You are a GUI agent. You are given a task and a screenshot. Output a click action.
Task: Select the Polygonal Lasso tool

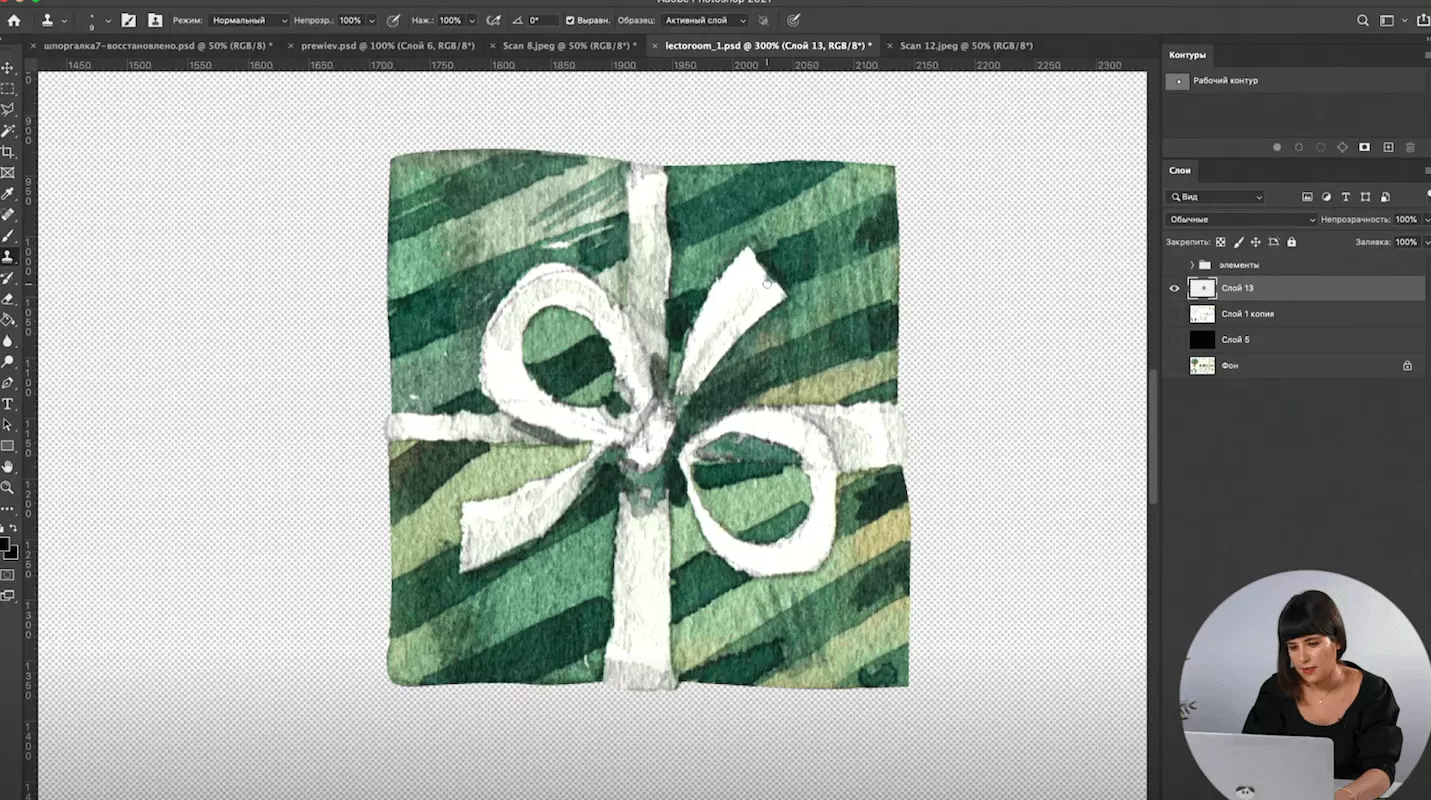pos(8,109)
